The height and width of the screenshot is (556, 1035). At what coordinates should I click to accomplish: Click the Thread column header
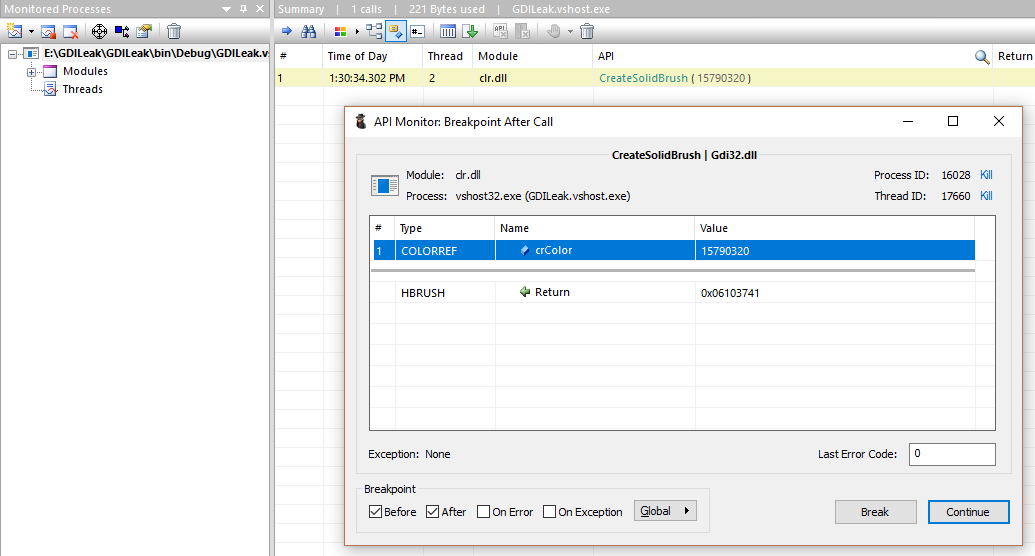(447, 56)
